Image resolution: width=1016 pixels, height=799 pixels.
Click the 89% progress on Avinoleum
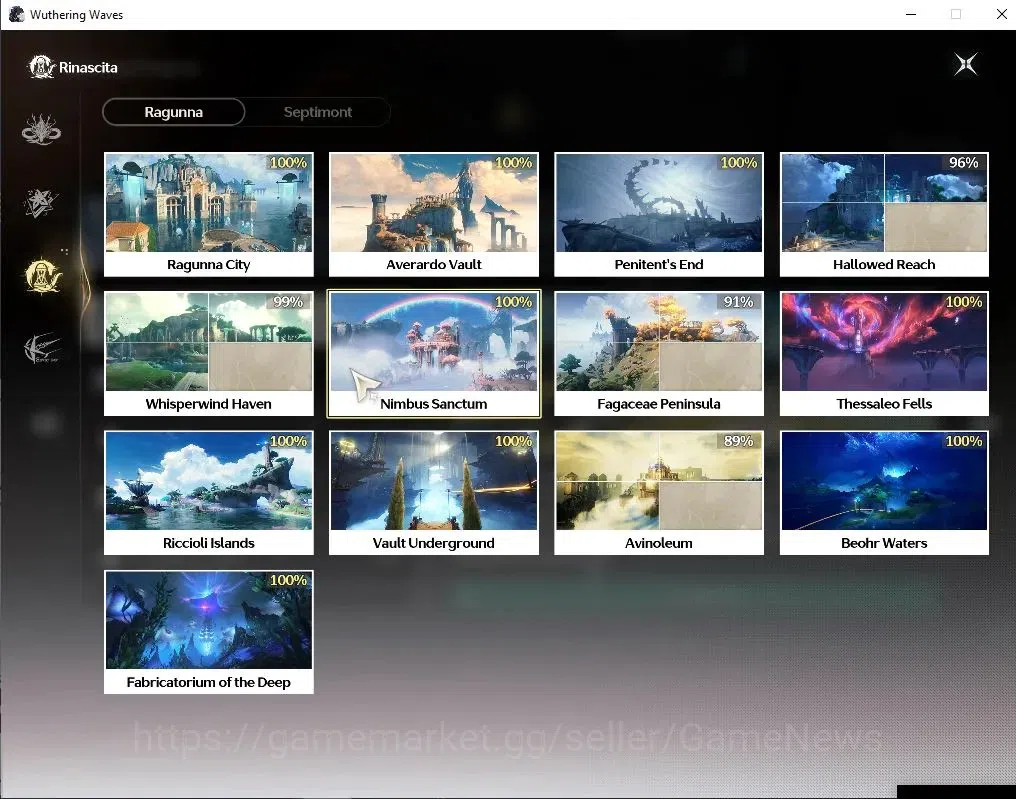click(738, 441)
